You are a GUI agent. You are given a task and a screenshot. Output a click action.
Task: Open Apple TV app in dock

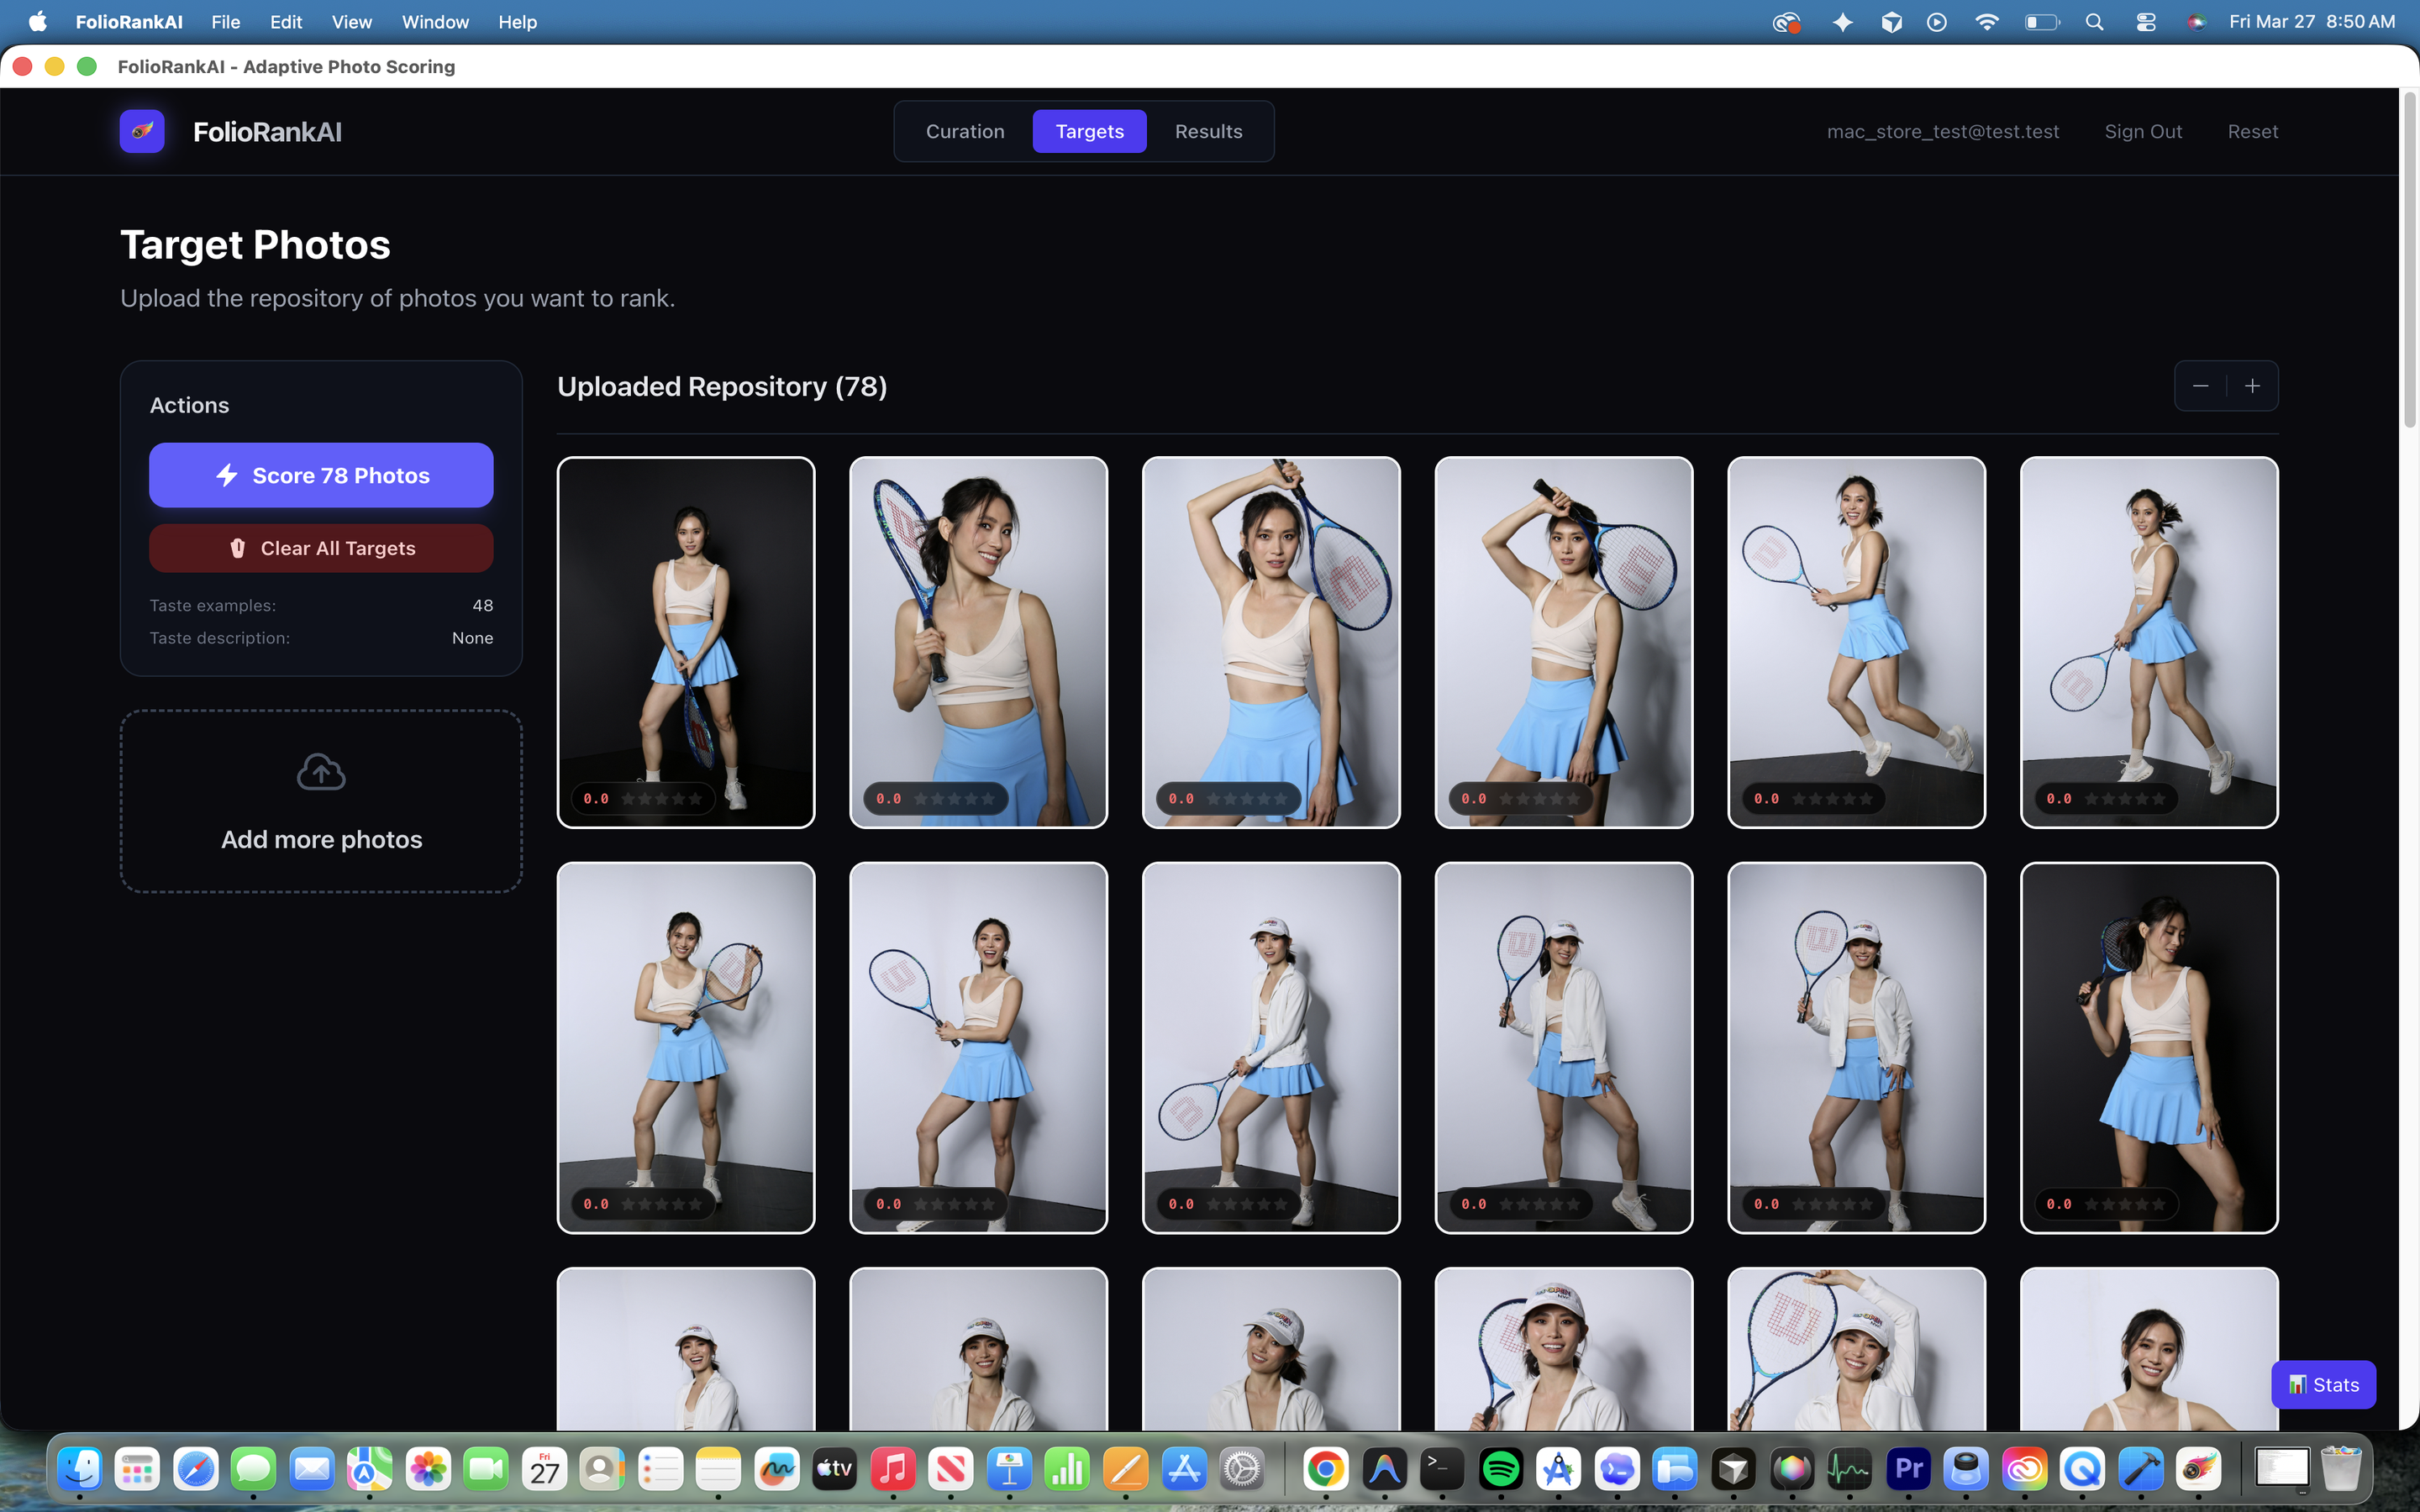click(834, 1469)
